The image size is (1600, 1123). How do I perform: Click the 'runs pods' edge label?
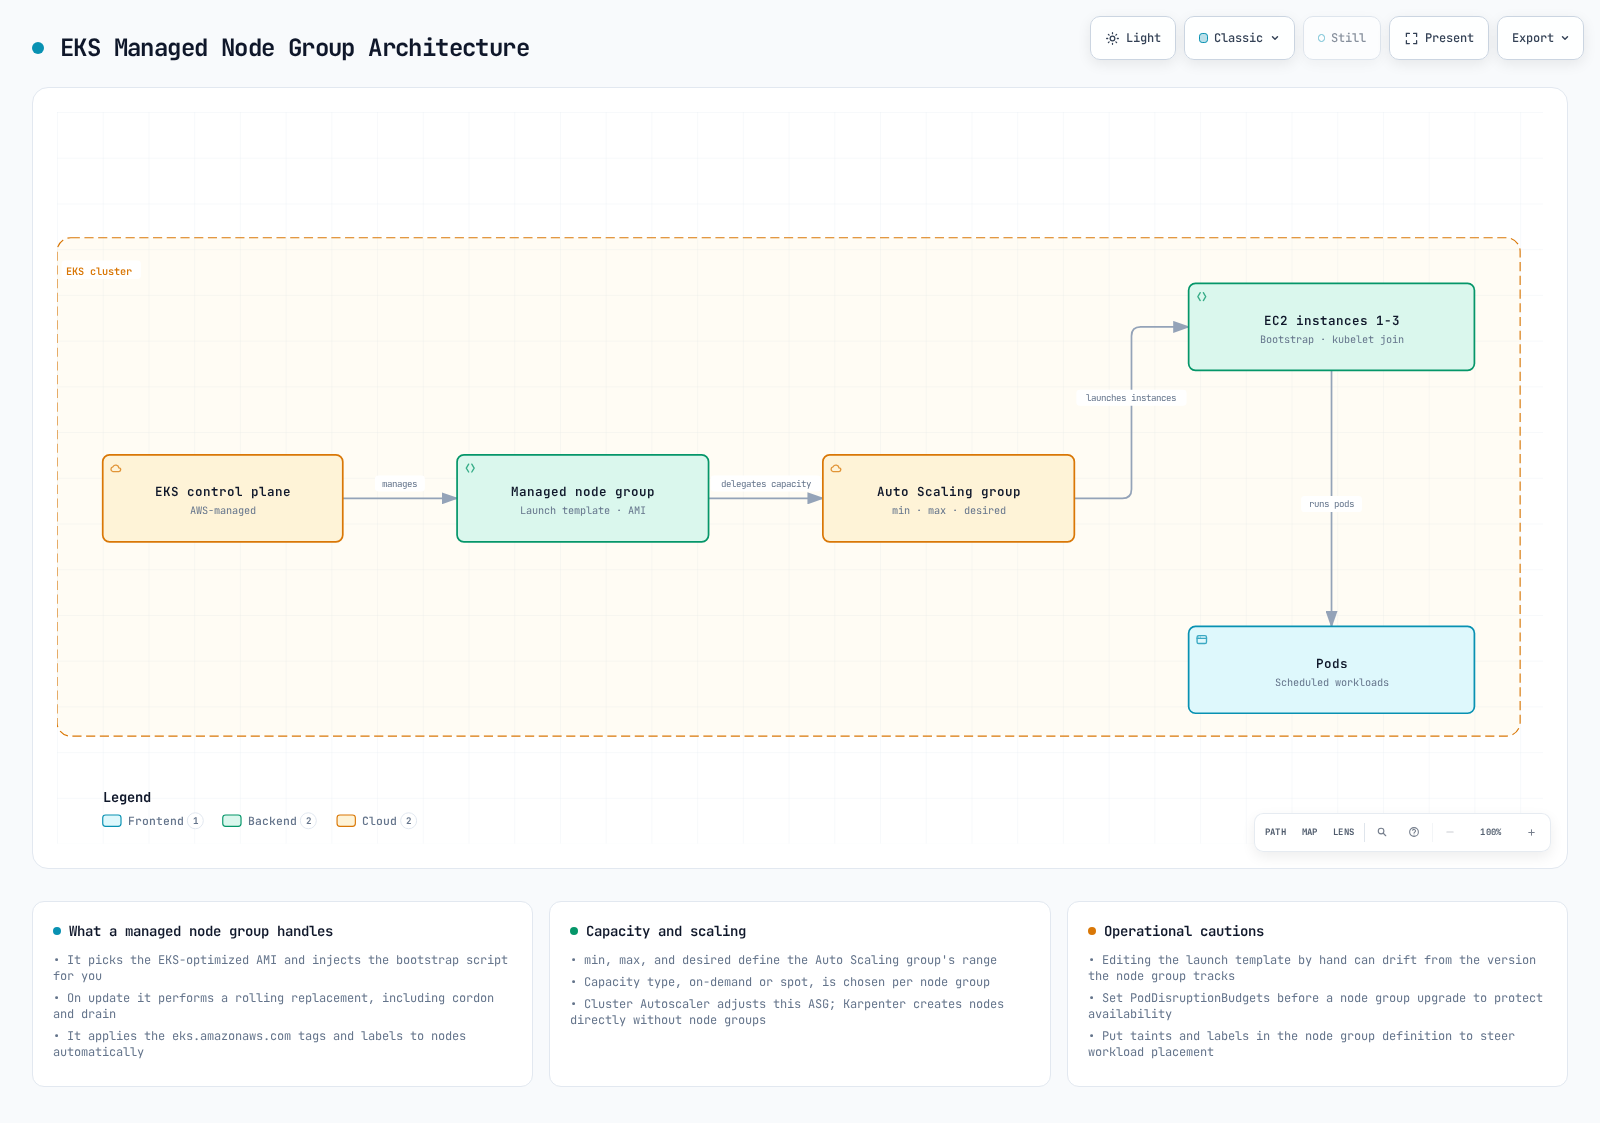click(x=1332, y=504)
